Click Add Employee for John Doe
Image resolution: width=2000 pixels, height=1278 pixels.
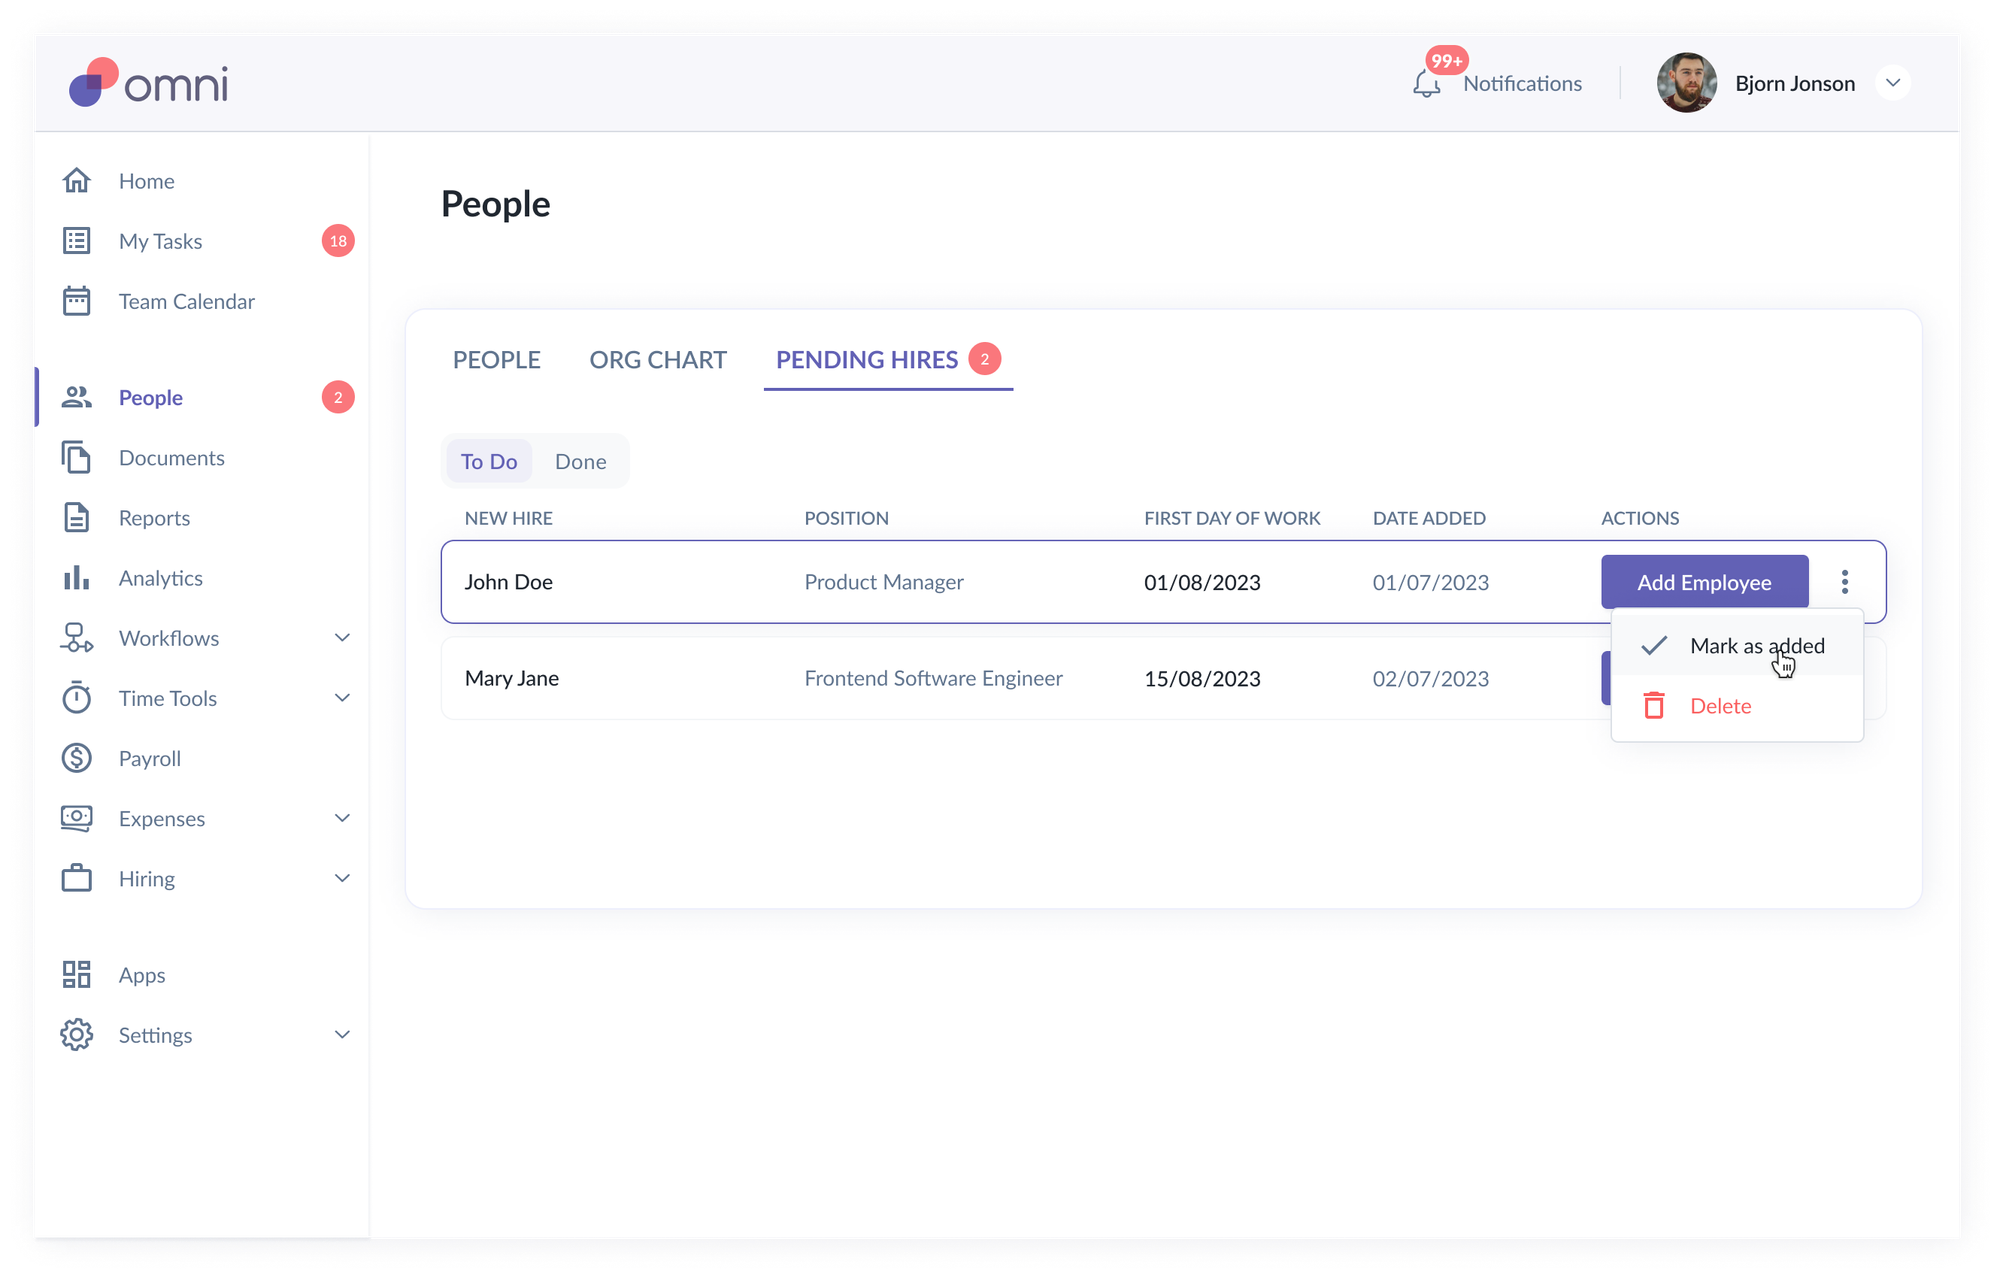point(1704,582)
